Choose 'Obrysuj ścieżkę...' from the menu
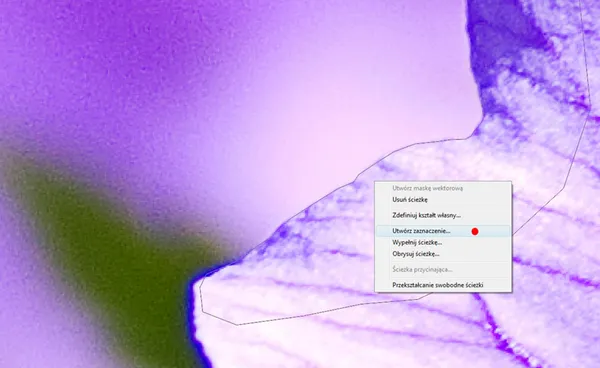The width and height of the screenshot is (600, 368). (443, 254)
